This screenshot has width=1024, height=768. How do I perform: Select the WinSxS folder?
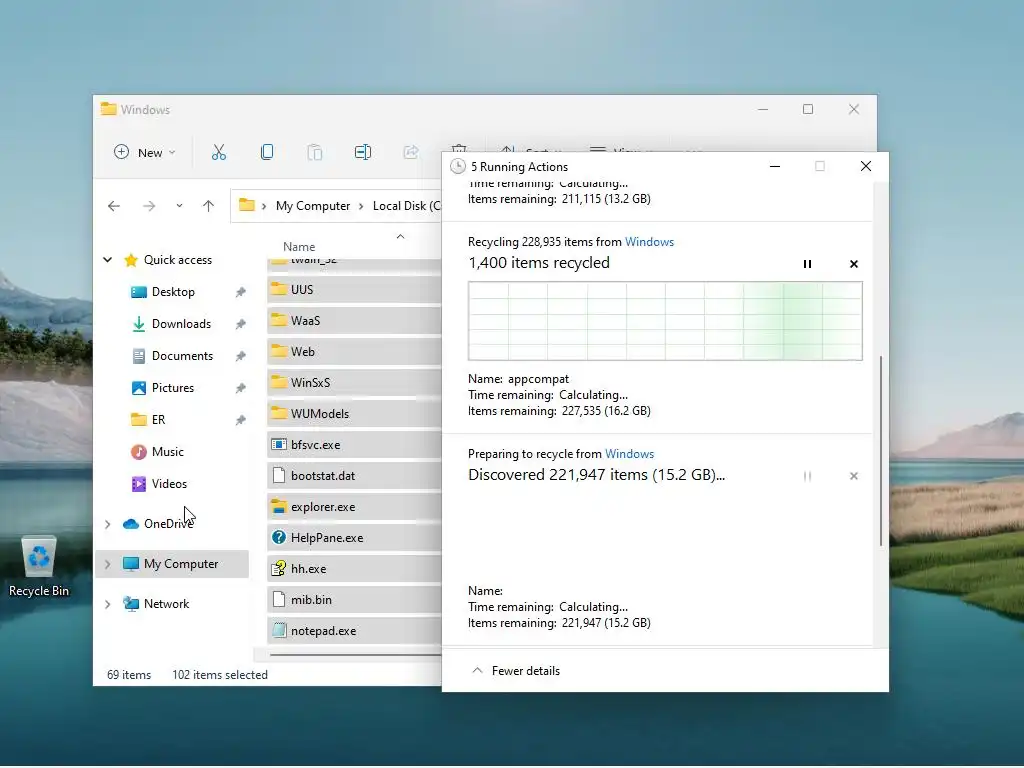pos(354,383)
